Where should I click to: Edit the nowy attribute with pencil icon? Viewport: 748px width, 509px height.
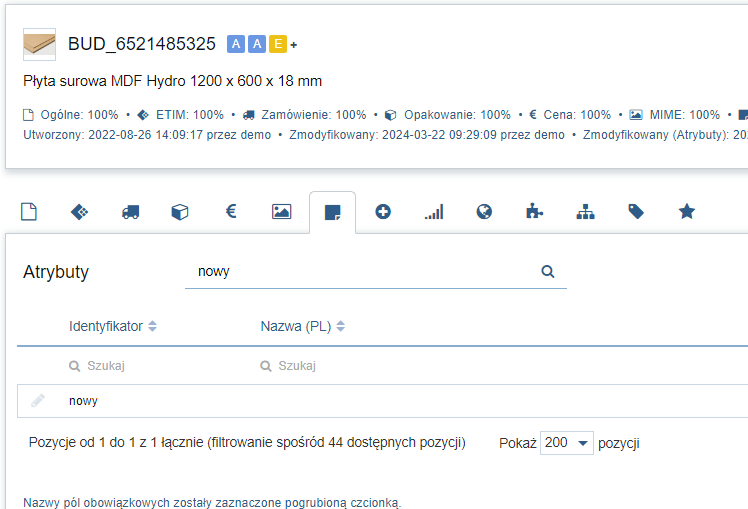[38, 401]
